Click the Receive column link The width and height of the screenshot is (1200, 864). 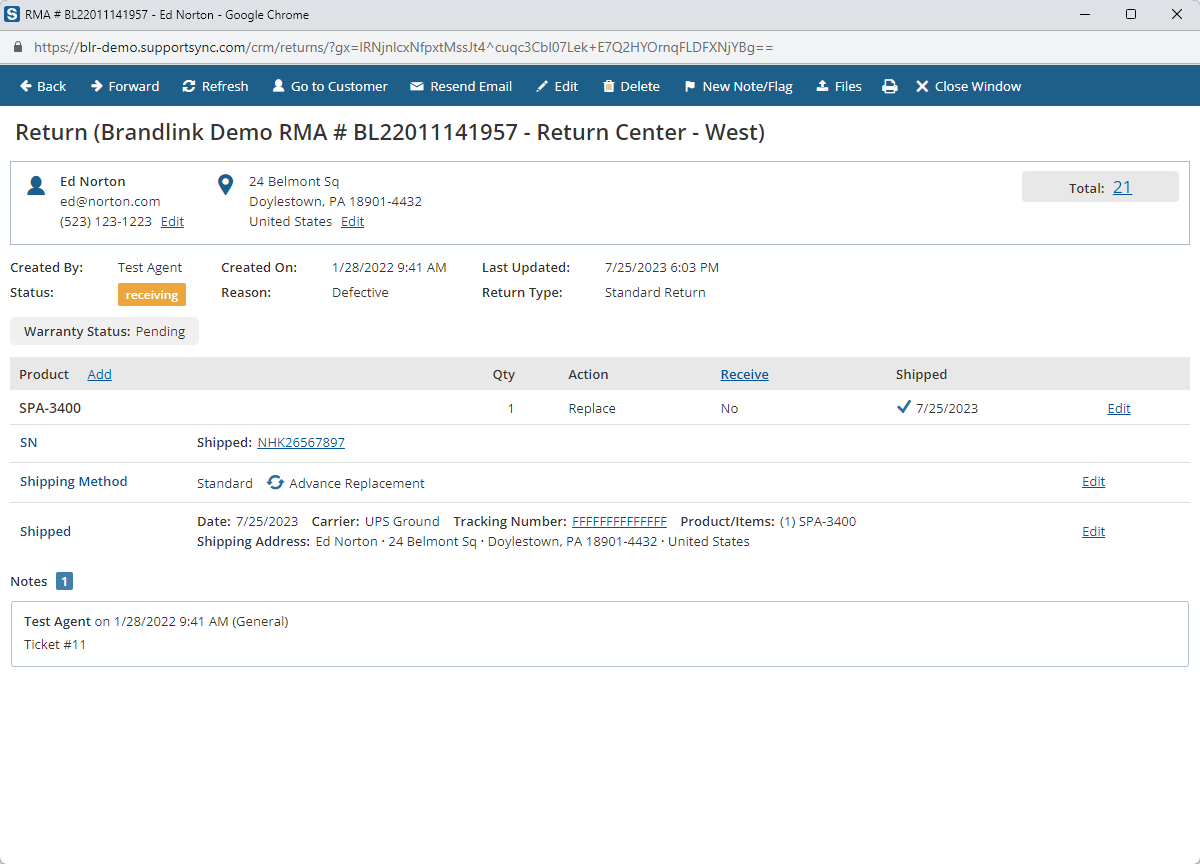744,374
